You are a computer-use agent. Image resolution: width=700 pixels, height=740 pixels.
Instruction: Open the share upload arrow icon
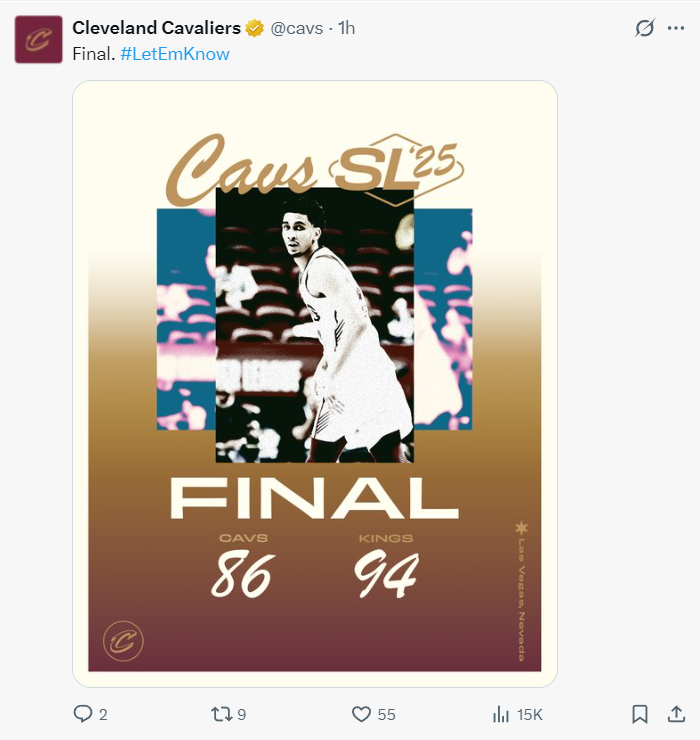(676, 714)
